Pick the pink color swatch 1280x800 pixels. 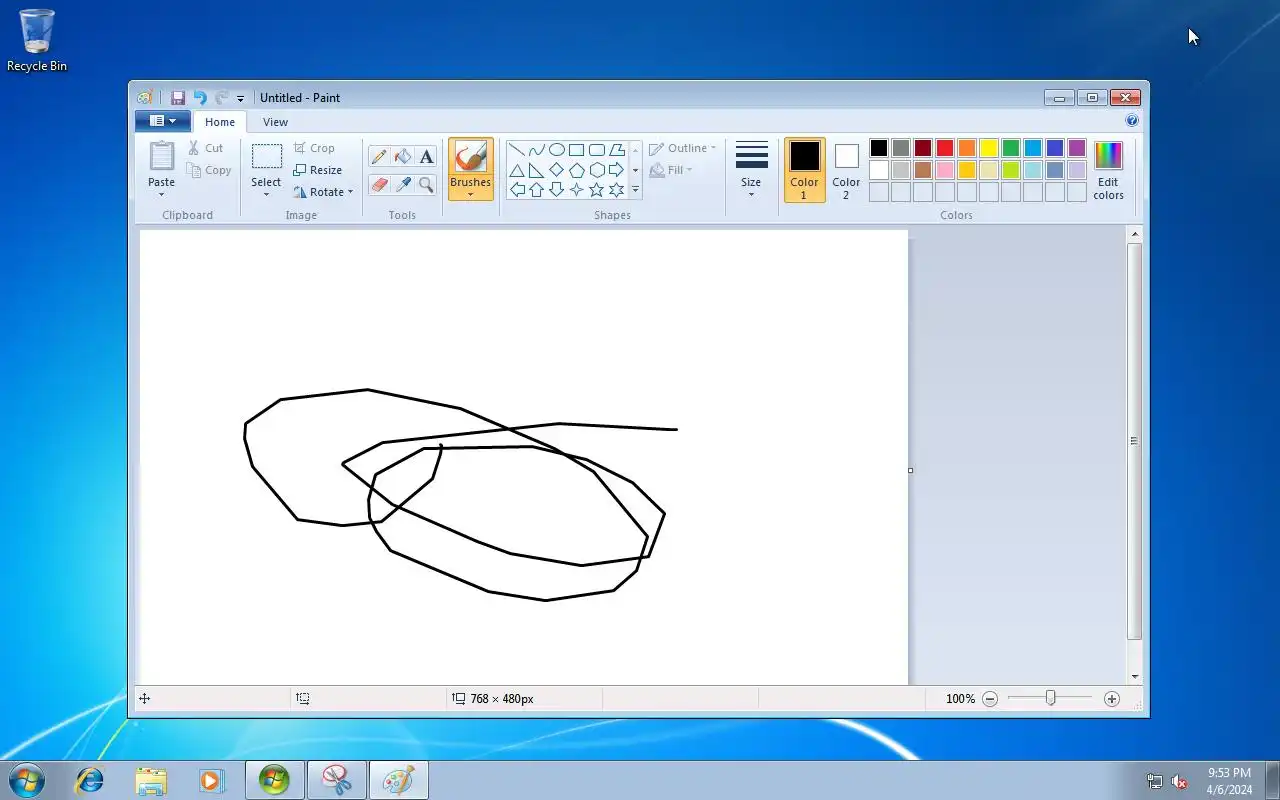945,170
